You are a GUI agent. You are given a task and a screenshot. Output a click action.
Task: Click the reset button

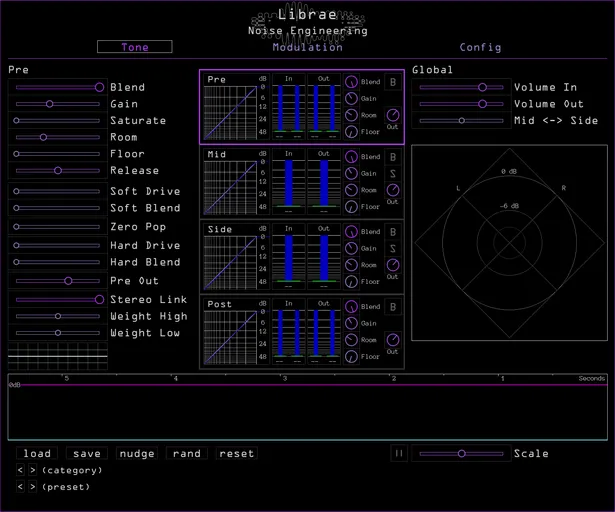tap(237, 454)
